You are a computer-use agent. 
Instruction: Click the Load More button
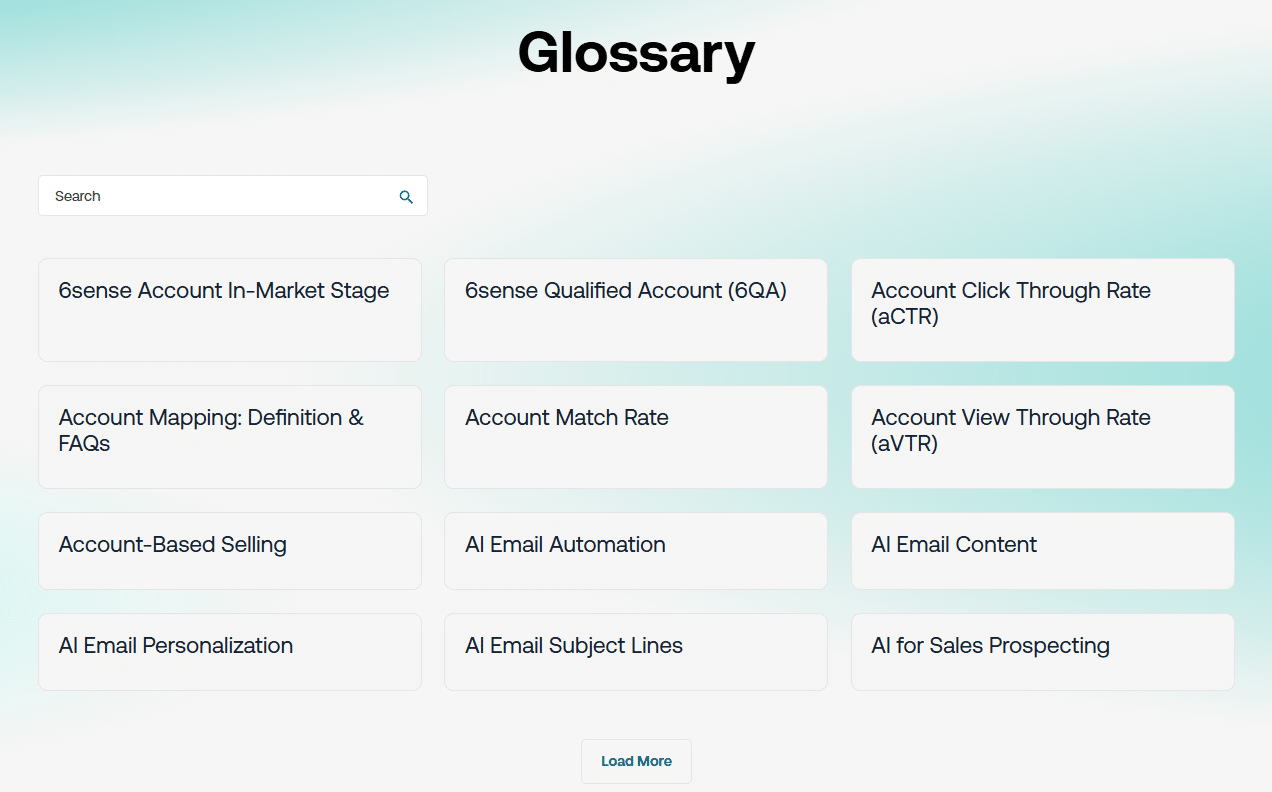click(636, 761)
